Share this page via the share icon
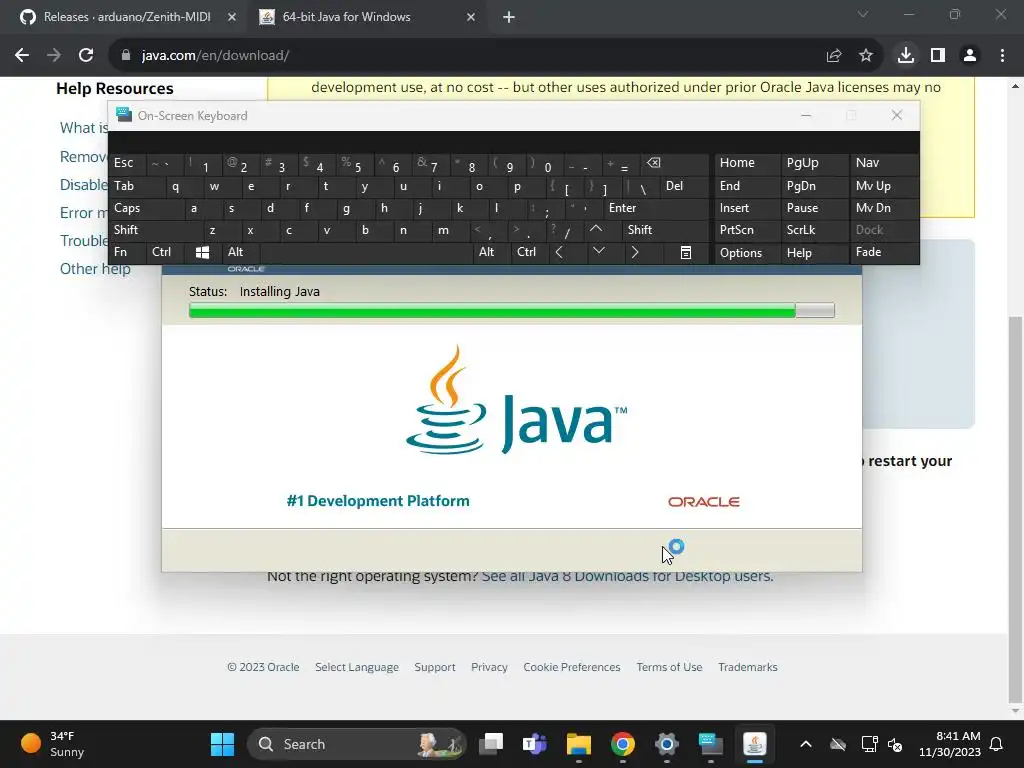The image size is (1024, 768). click(833, 56)
